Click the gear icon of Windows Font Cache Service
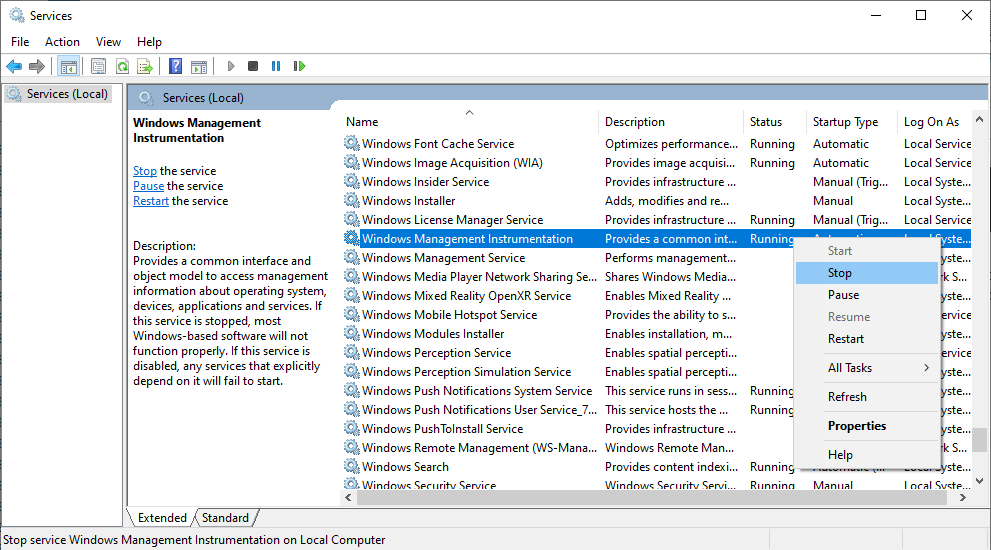991x550 pixels. (351, 144)
